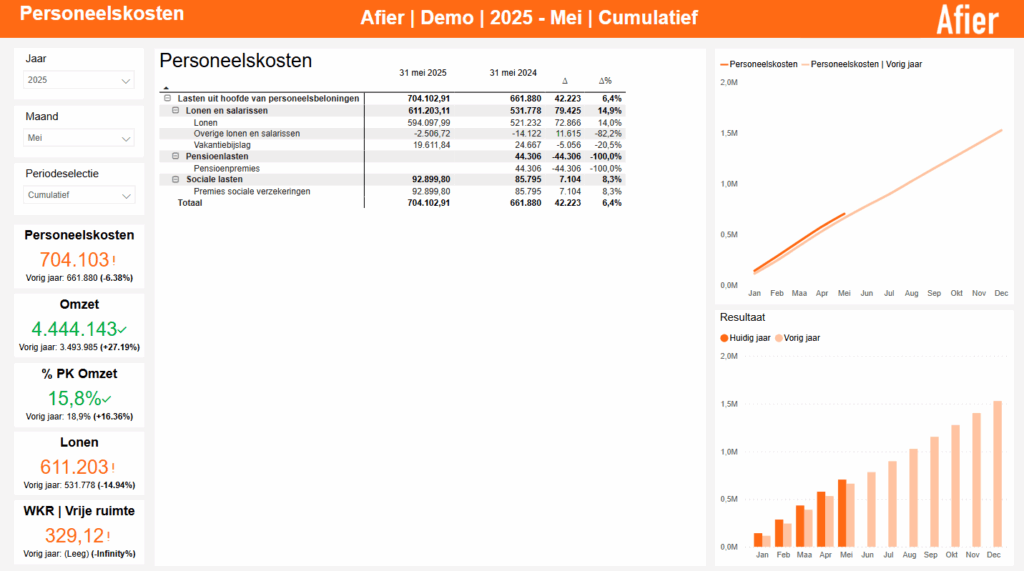Open the Maand dropdown showing Mei

pos(79,138)
